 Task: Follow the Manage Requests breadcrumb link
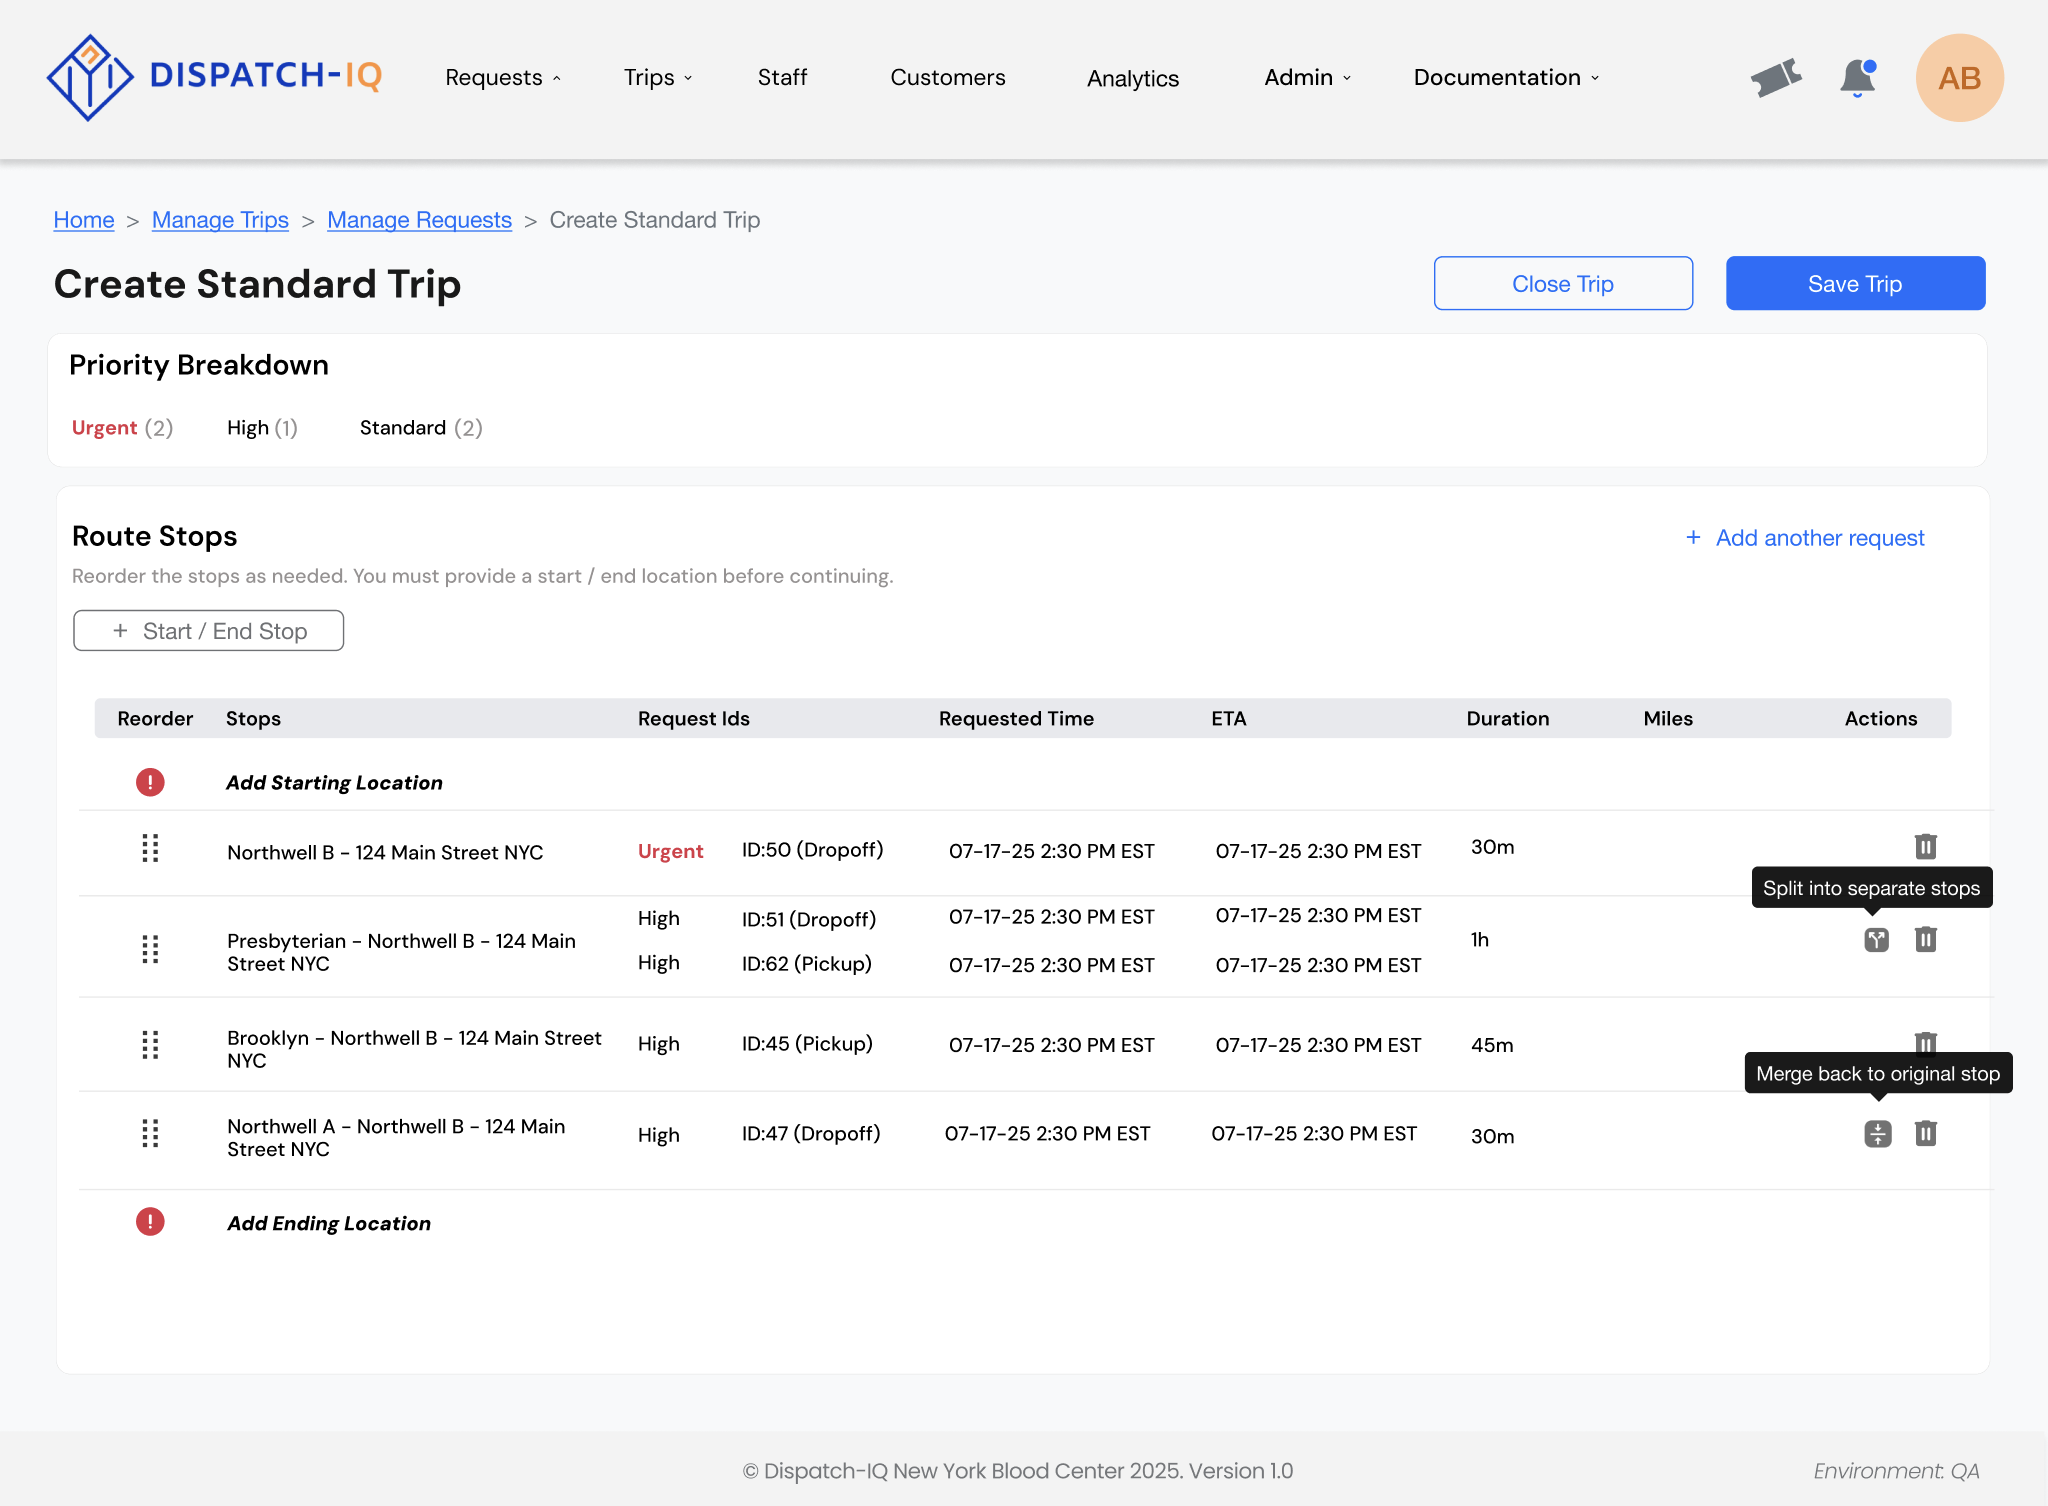pyautogui.click(x=419, y=220)
